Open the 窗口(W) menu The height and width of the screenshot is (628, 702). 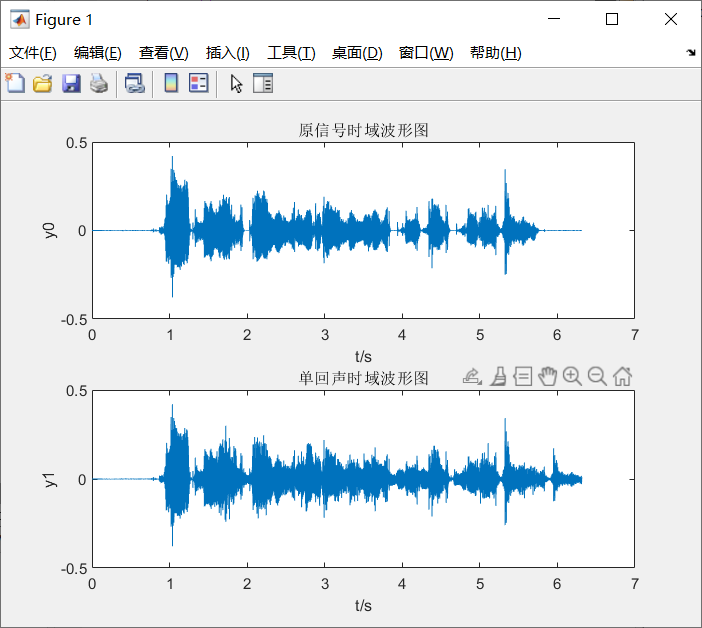[x=426, y=53]
